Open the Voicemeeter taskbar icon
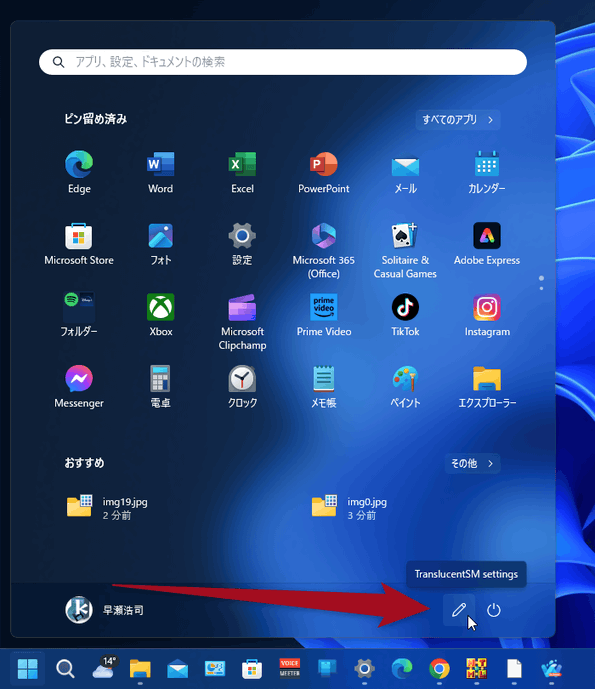595x689 pixels. 290,669
